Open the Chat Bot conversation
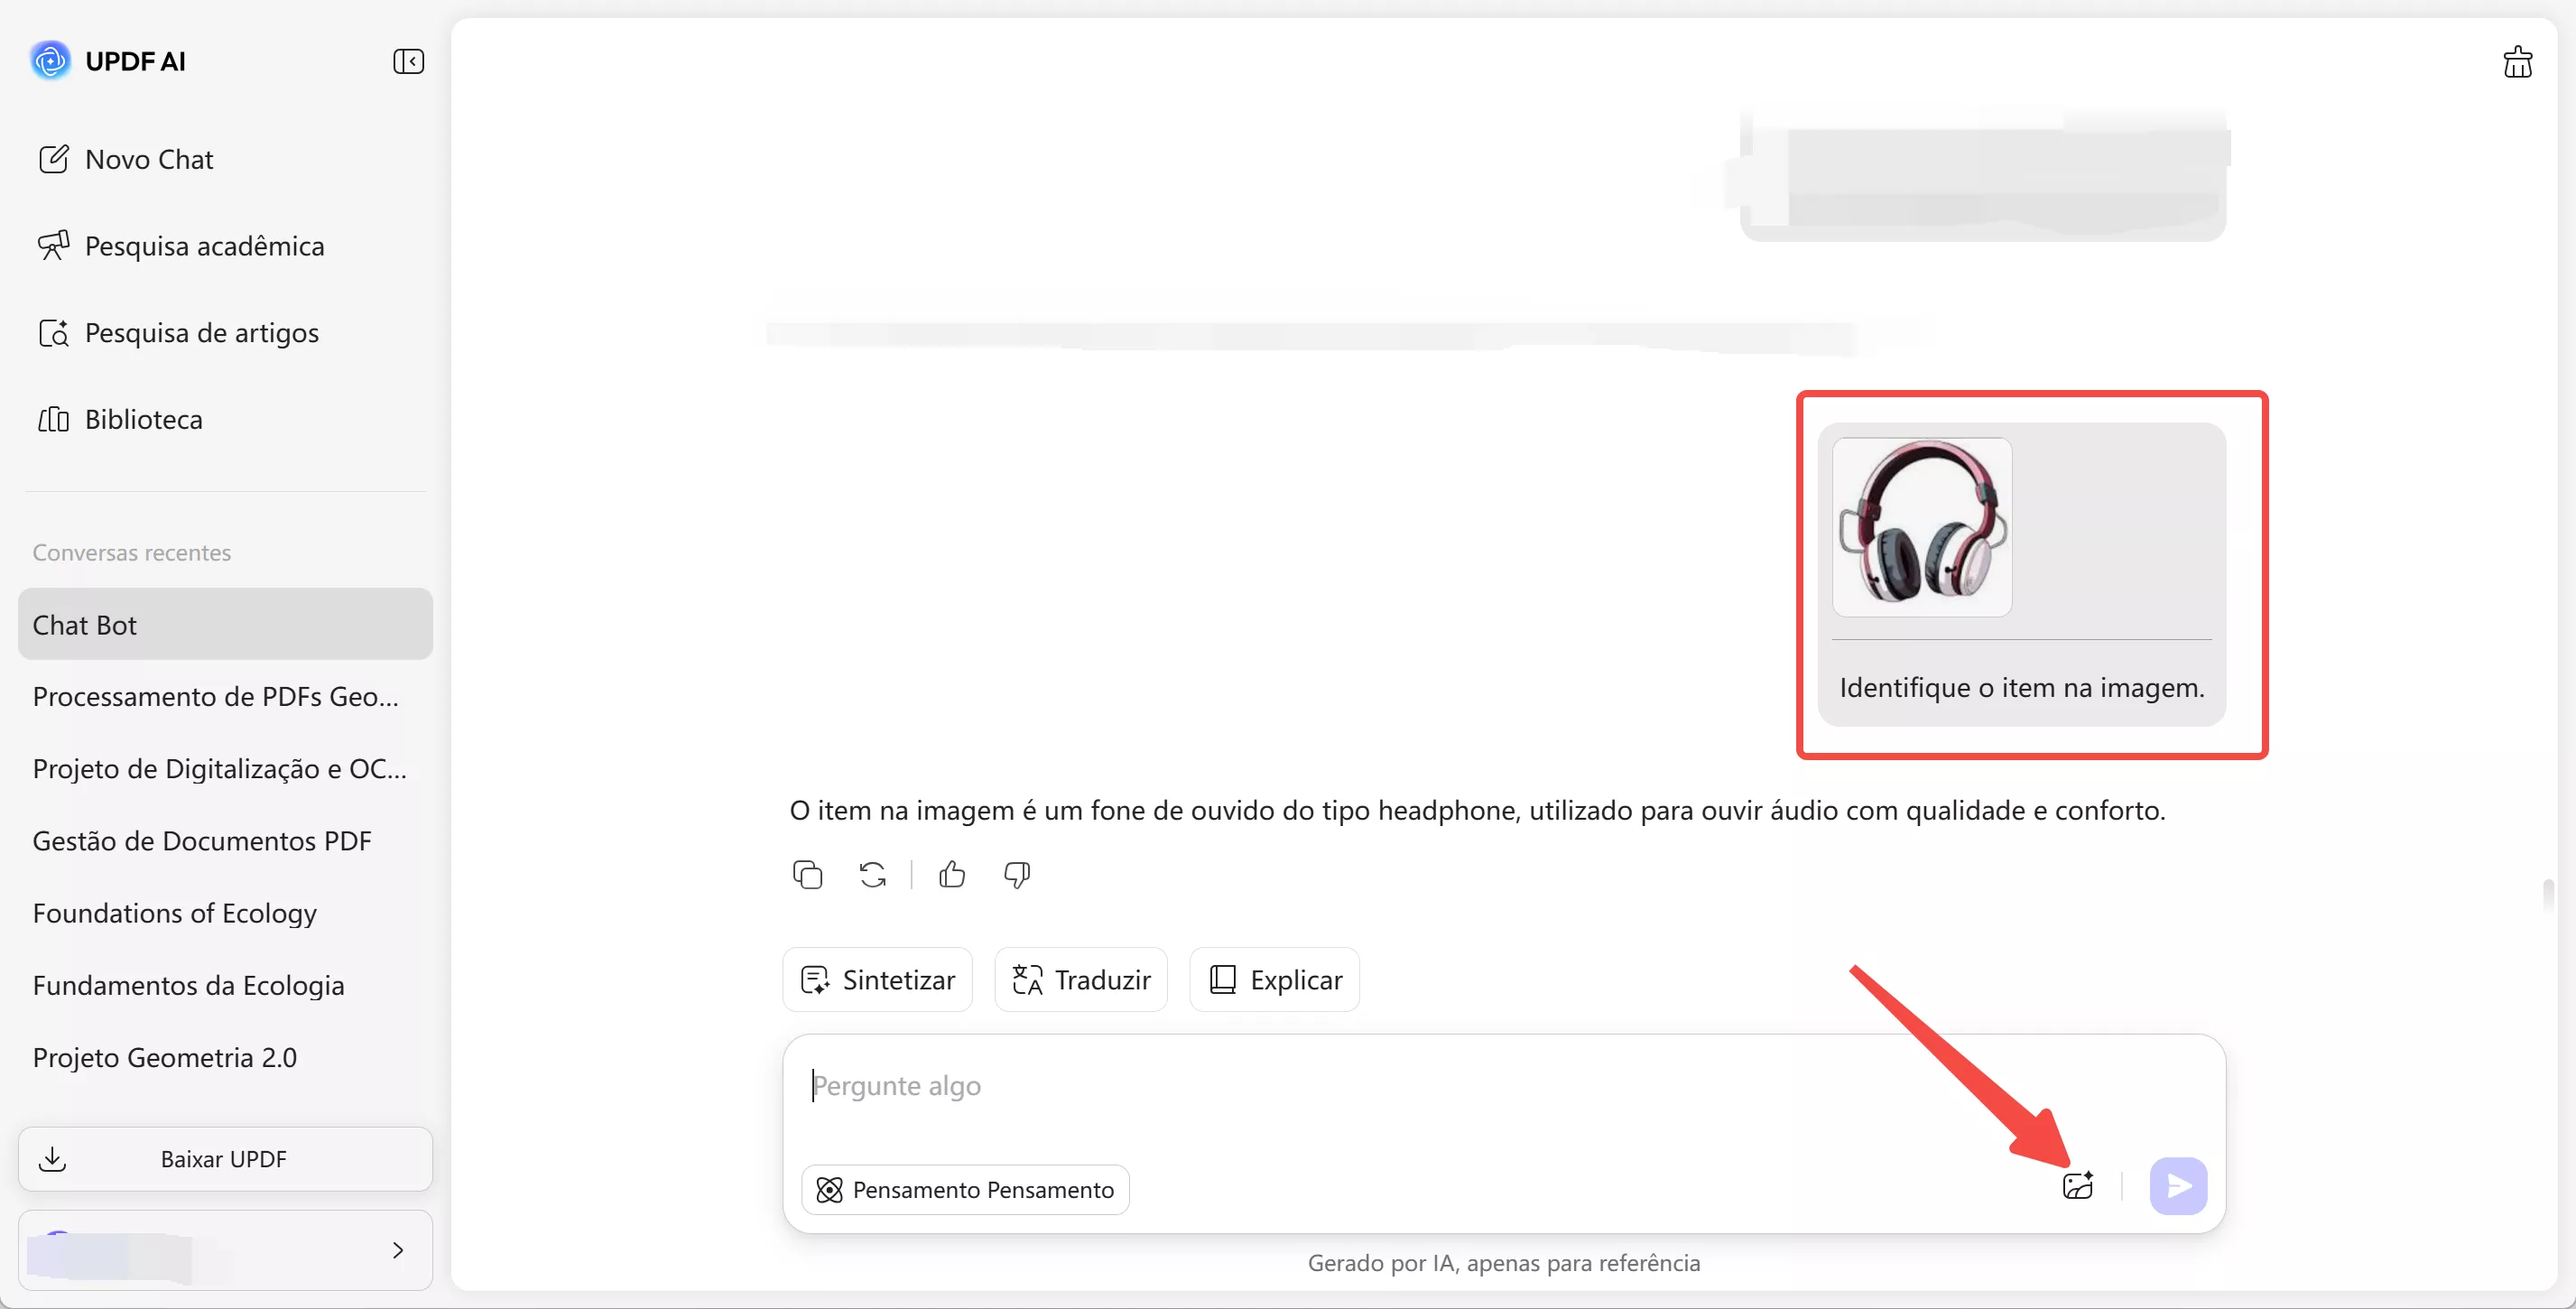This screenshot has height=1309, width=2576. (85, 624)
